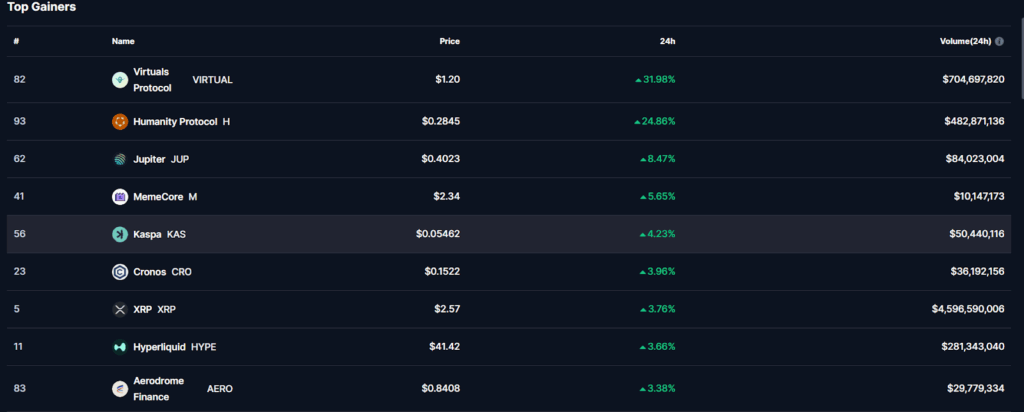
Task: Click the MemeCore purple icon
Action: pyautogui.click(x=120, y=197)
